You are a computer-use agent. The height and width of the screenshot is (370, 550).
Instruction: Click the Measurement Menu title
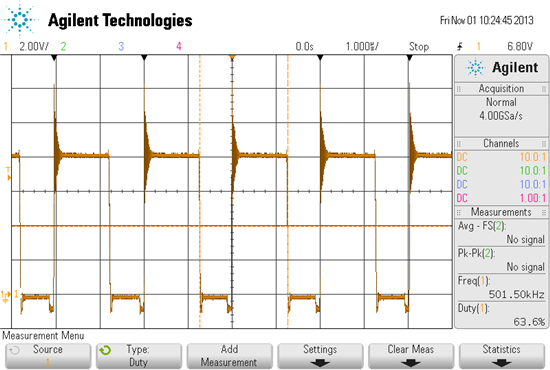[x=43, y=336]
